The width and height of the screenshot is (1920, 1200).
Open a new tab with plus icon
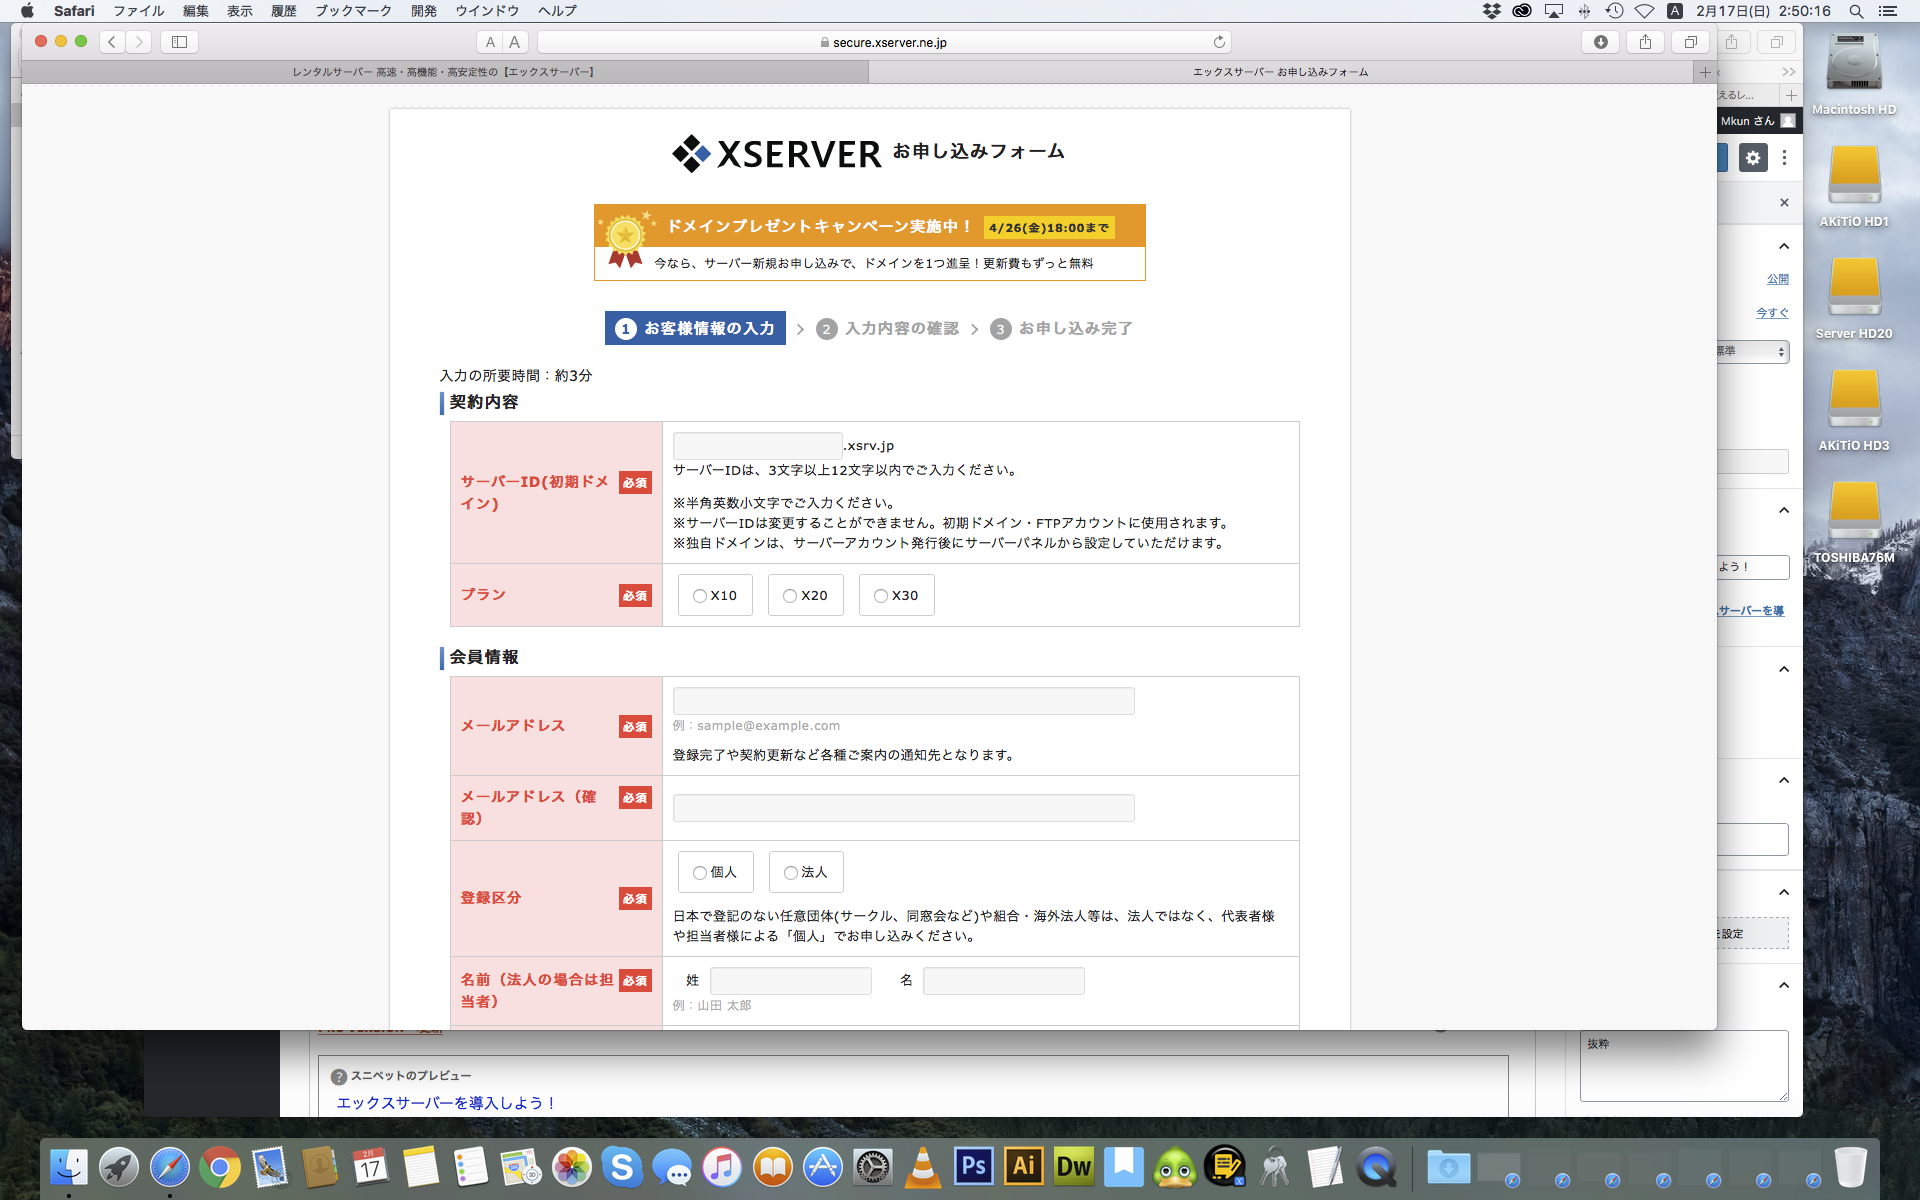coord(1705,72)
